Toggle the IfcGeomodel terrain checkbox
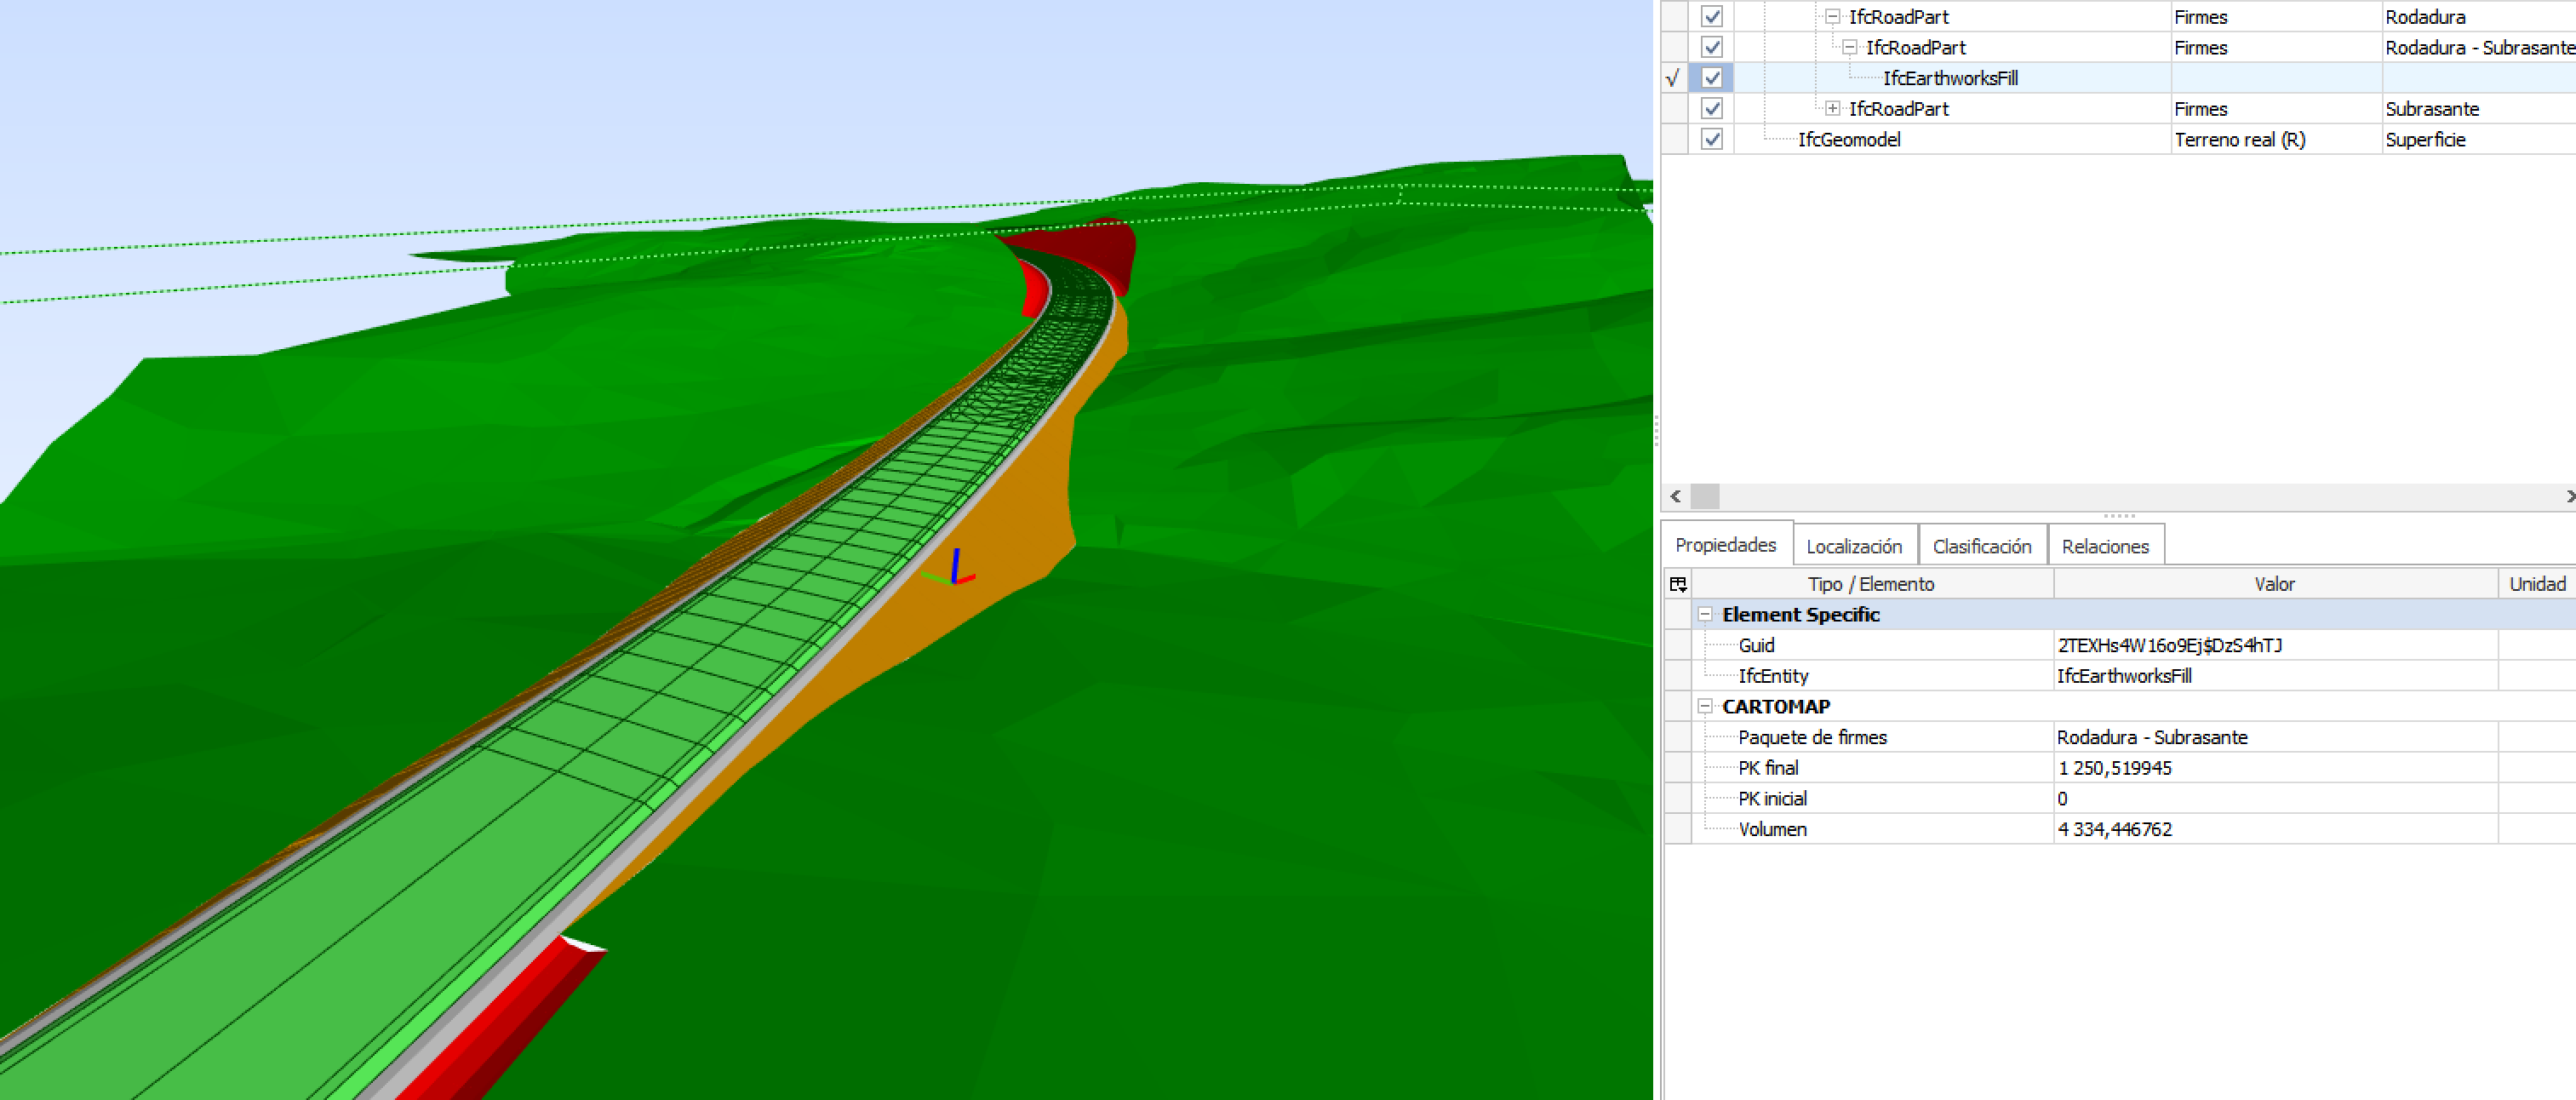The image size is (2576, 1100). (x=1712, y=139)
